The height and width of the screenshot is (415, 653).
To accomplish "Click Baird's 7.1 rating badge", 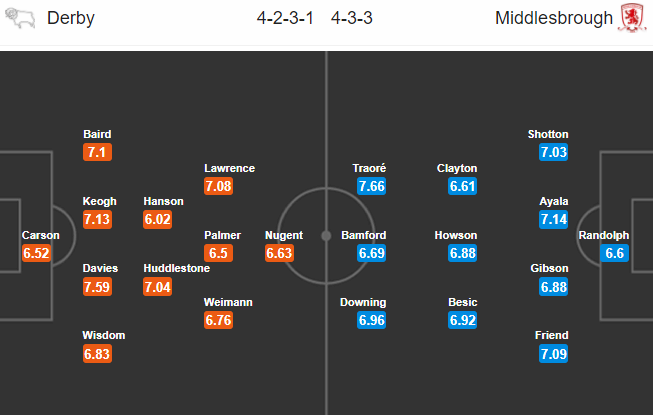I will coord(98,153).
